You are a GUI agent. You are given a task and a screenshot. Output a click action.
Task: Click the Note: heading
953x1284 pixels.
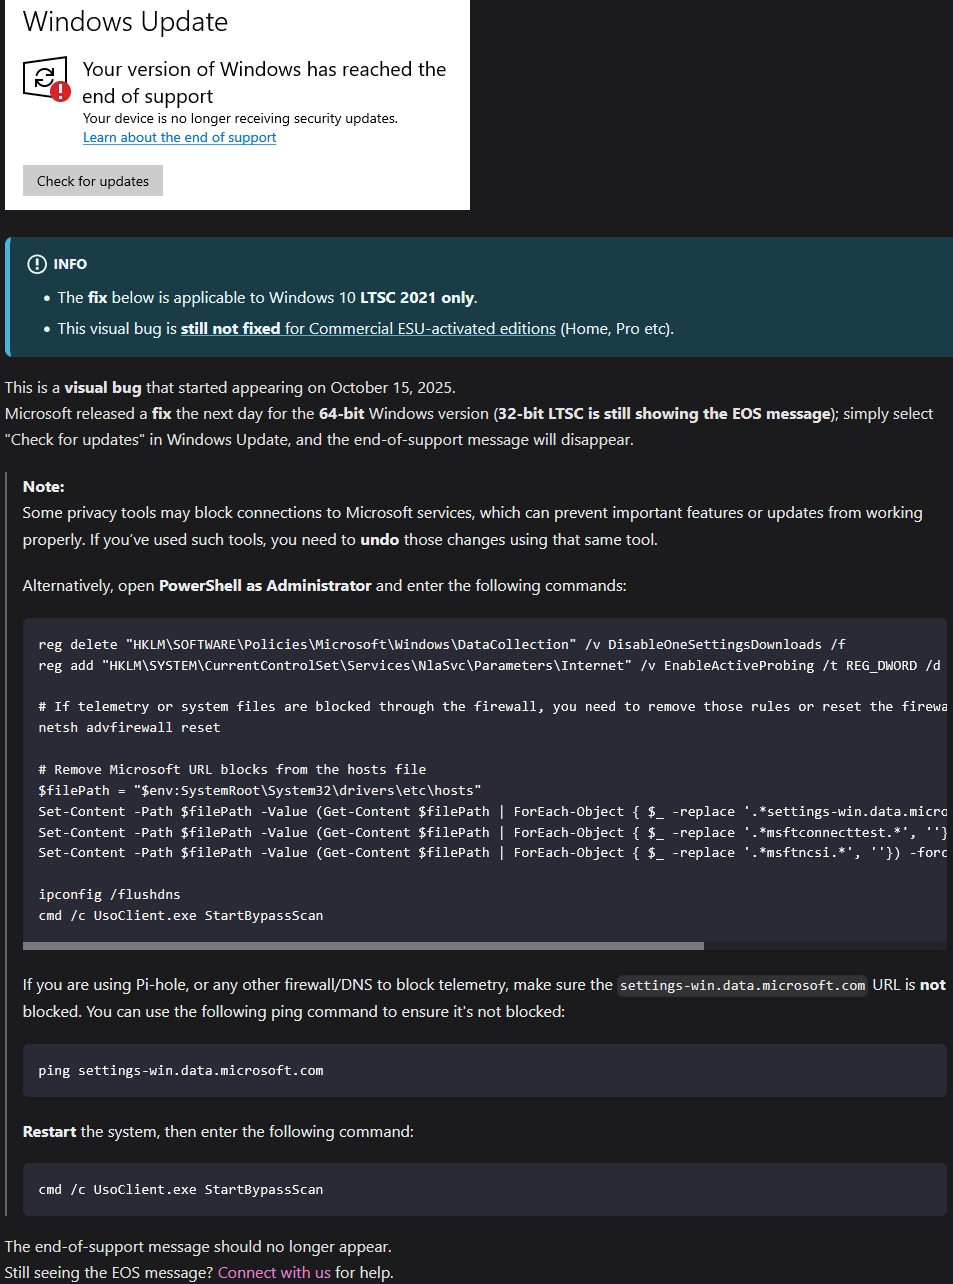43,486
